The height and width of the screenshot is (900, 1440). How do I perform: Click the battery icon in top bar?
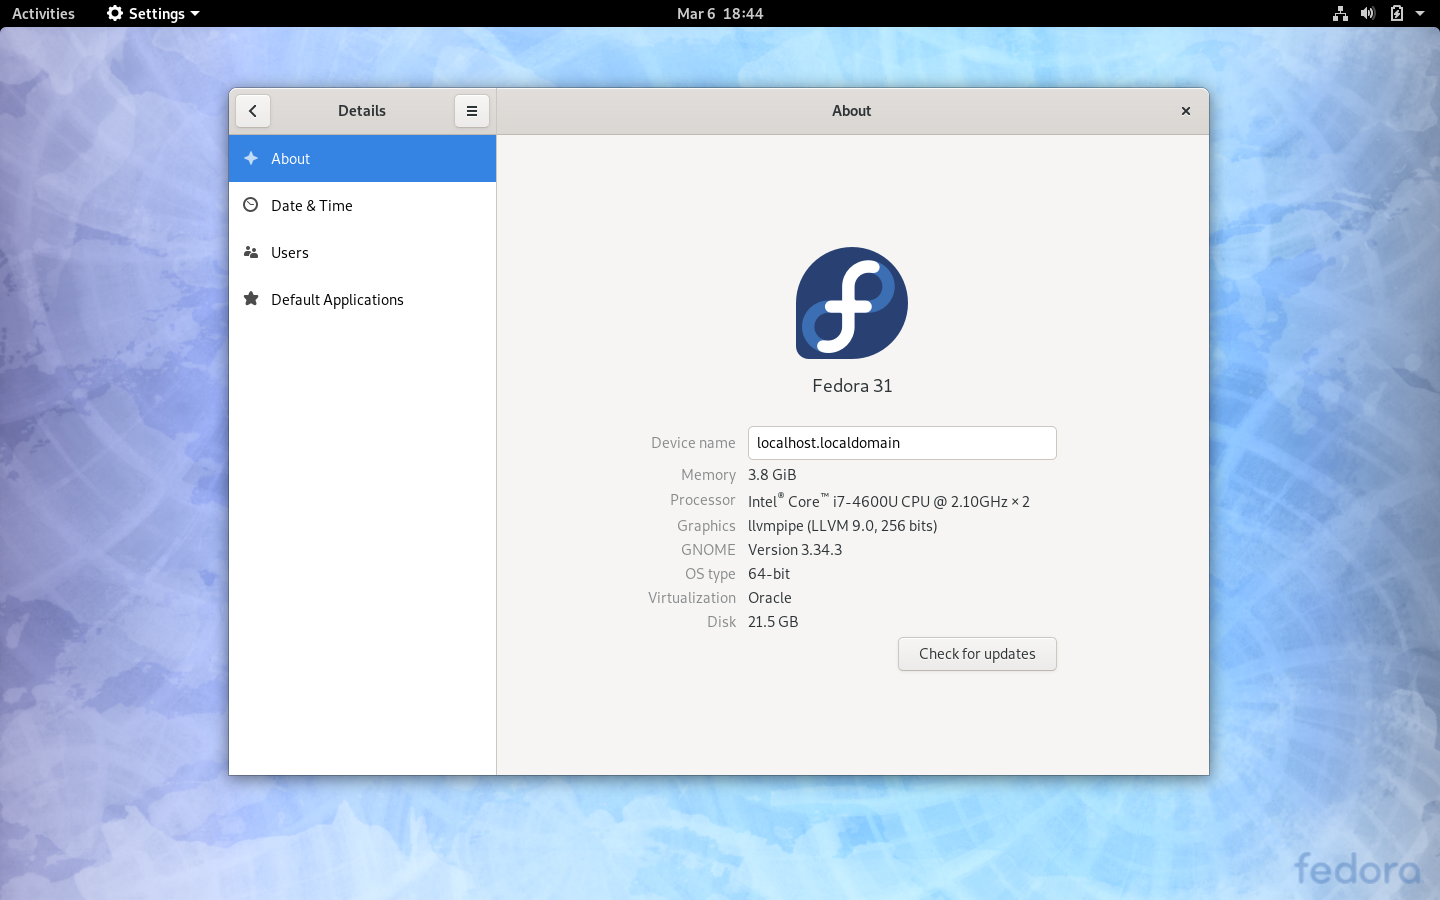point(1397,13)
